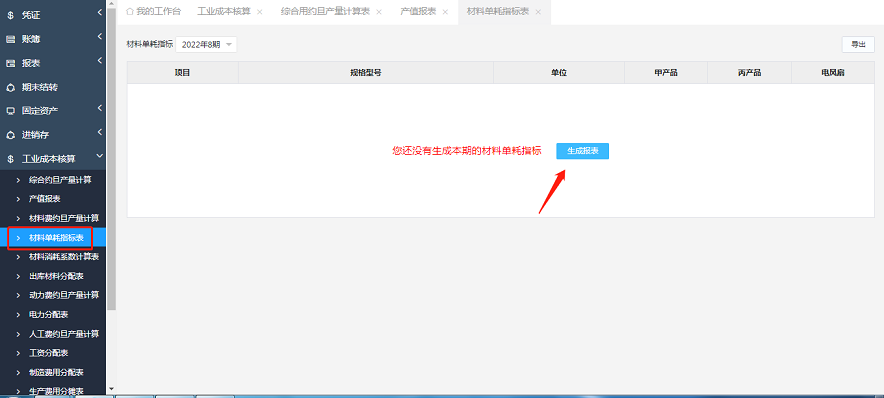This screenshot has width=884, height=398.
Task: Click the 项目 column header
Action: click(x=183, y=73)
